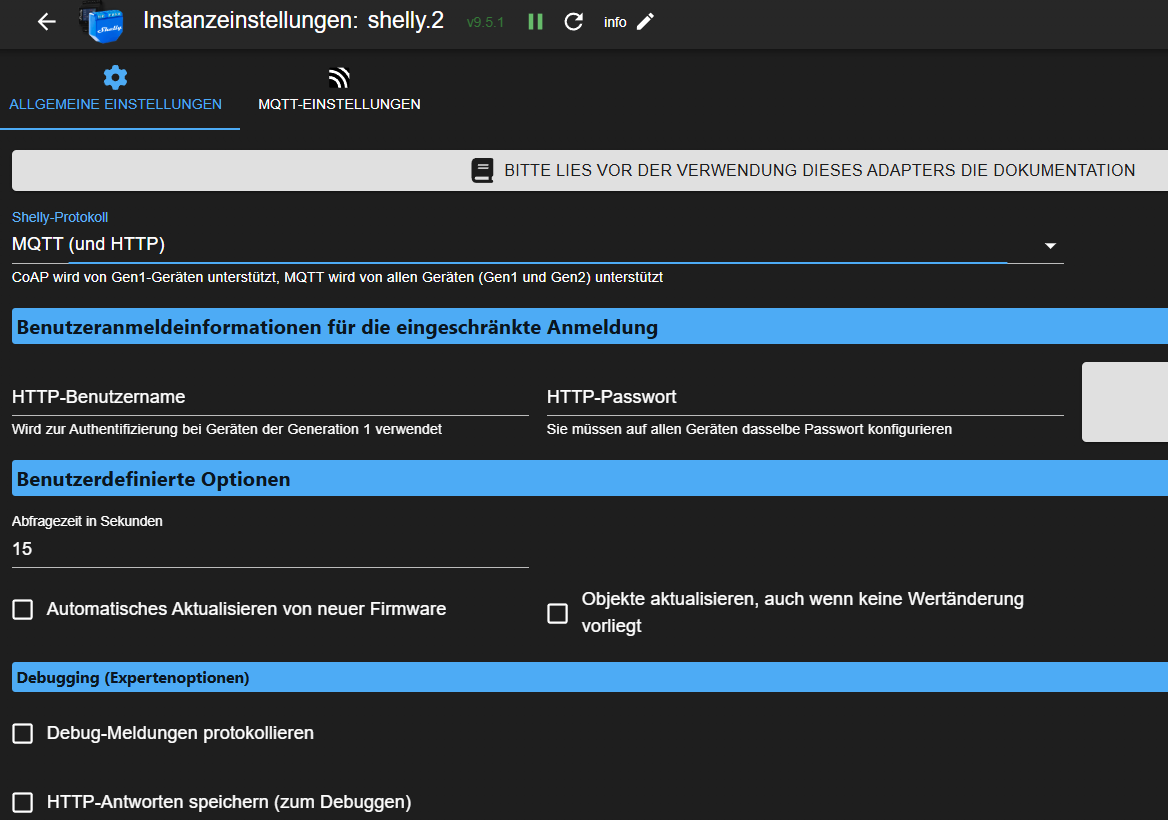Open Allgemeine Einstellungen tab
This screenshot has height=820, width=1168.
(x=116, y=104)
